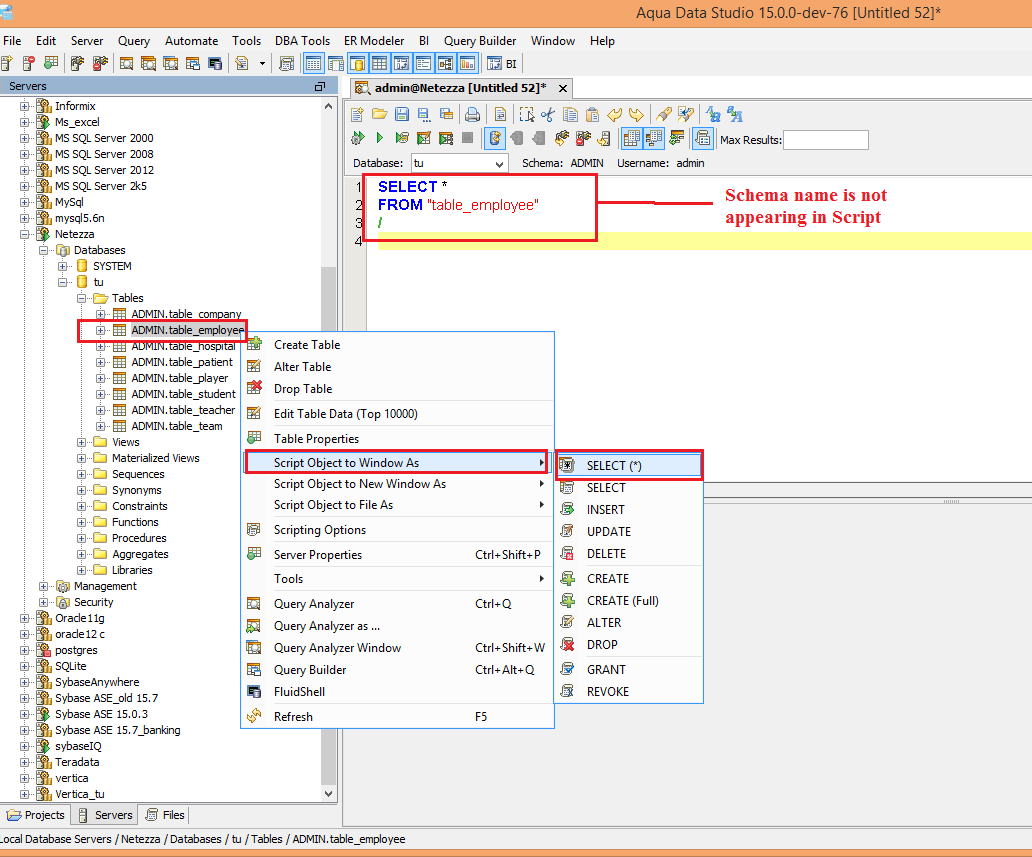
Task: Click the BI toolbar icon in main toolbar
Action: 502,64
